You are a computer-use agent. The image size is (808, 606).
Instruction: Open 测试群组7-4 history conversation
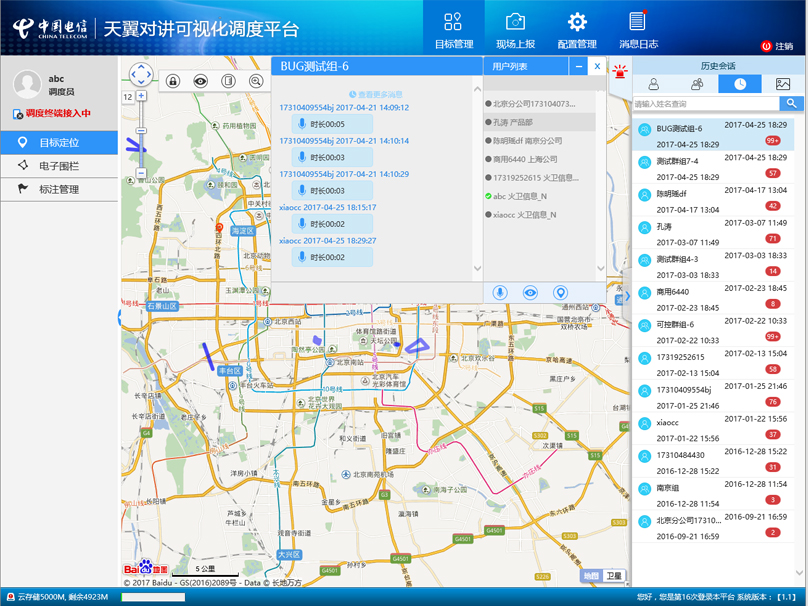[x=713, y=167]
